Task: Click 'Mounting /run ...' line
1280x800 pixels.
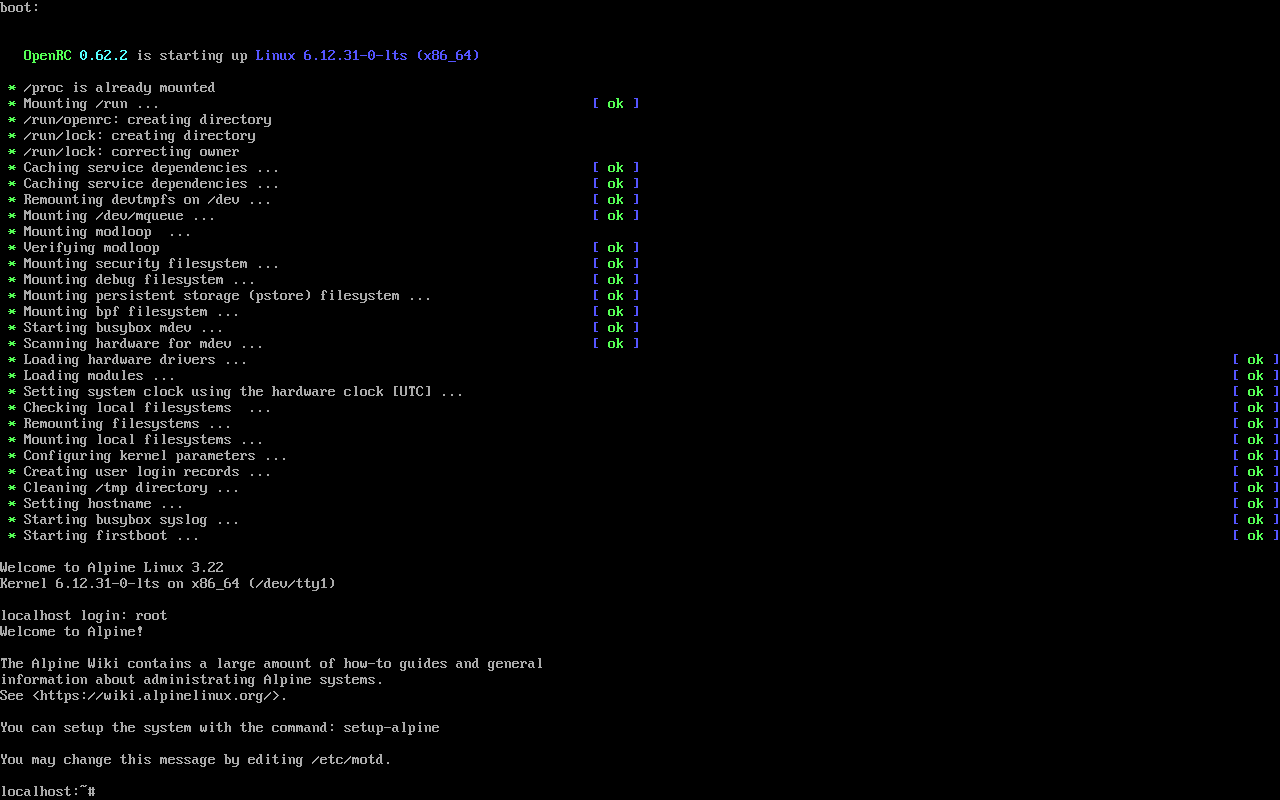Action: (x=92, y=104)
